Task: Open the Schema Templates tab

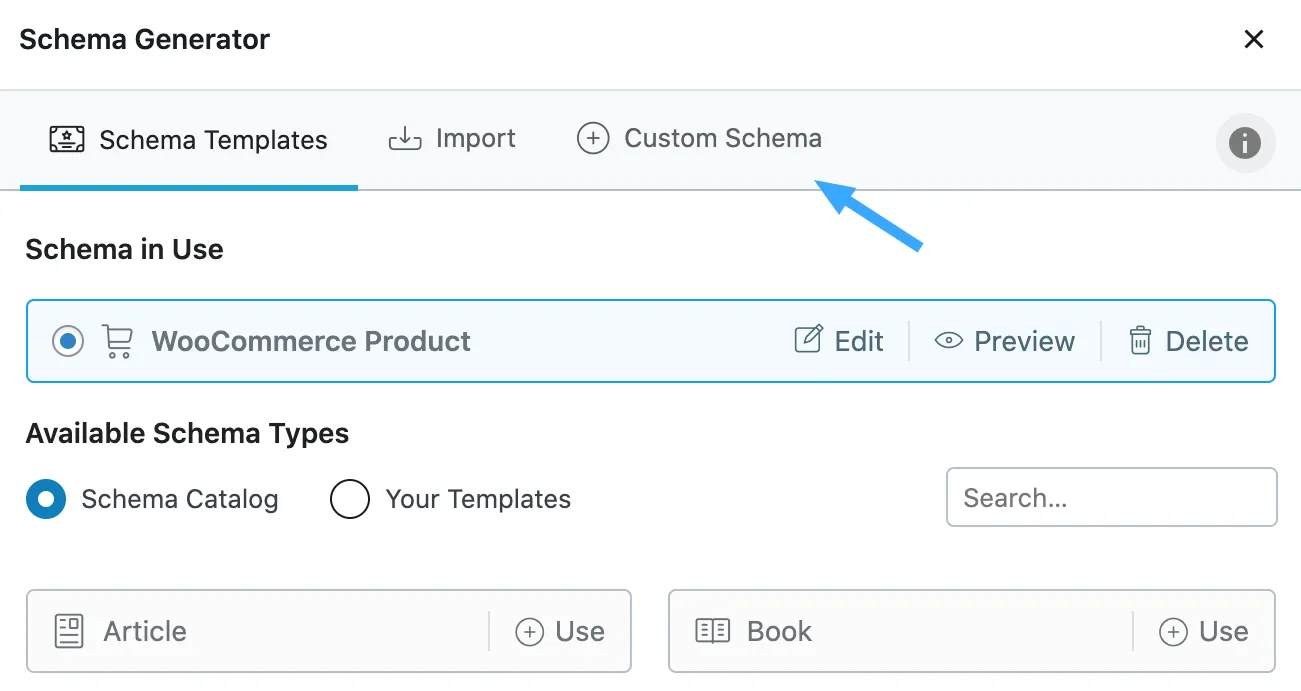Action: 189,139
